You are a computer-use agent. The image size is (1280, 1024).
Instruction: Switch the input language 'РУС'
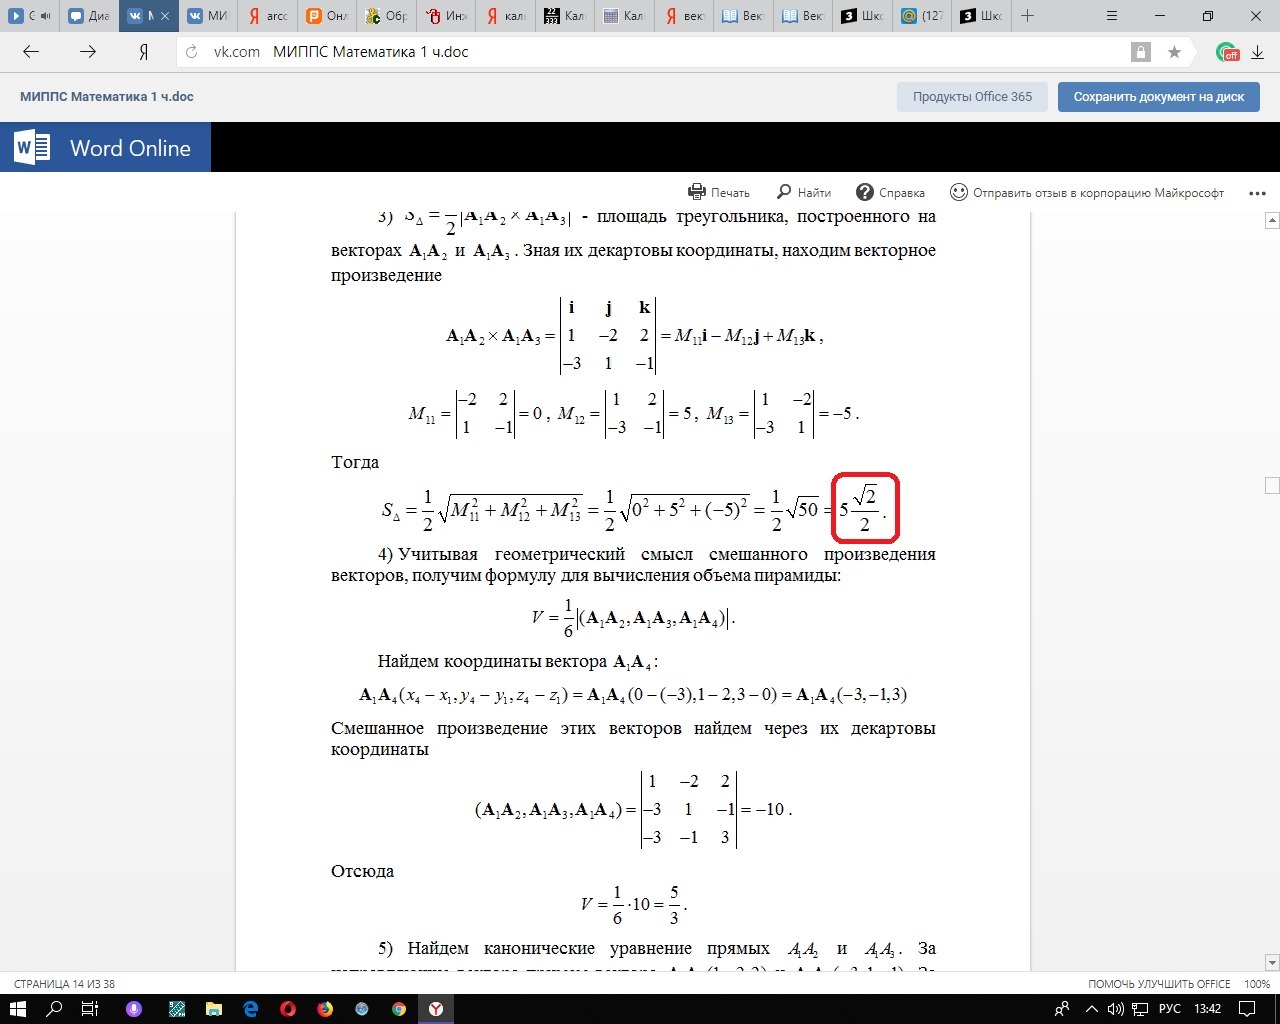(x=1170, y=1009)
